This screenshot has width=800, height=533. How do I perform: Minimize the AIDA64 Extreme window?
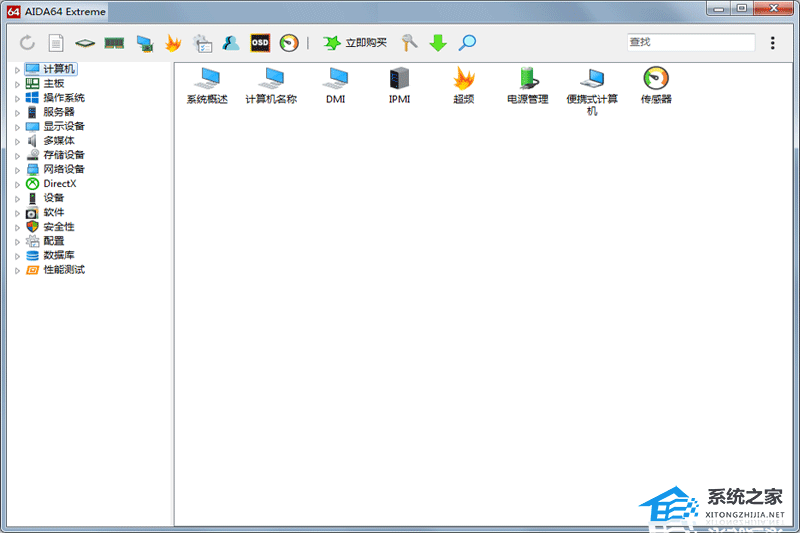(718, 8)
